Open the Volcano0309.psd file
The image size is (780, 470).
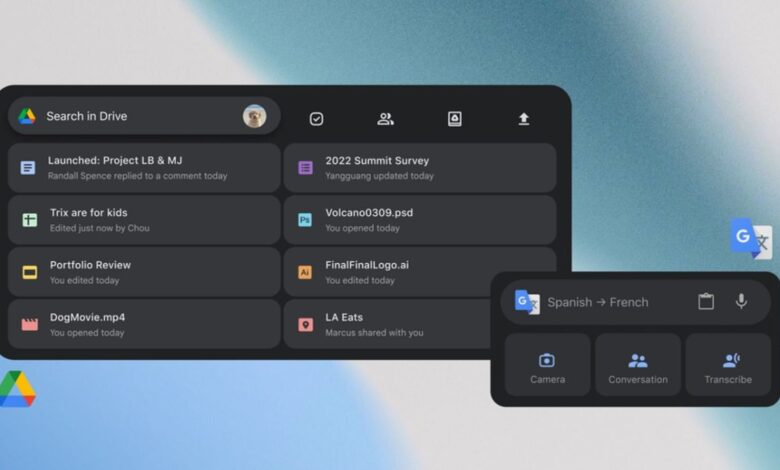click(x=420, y=220)
